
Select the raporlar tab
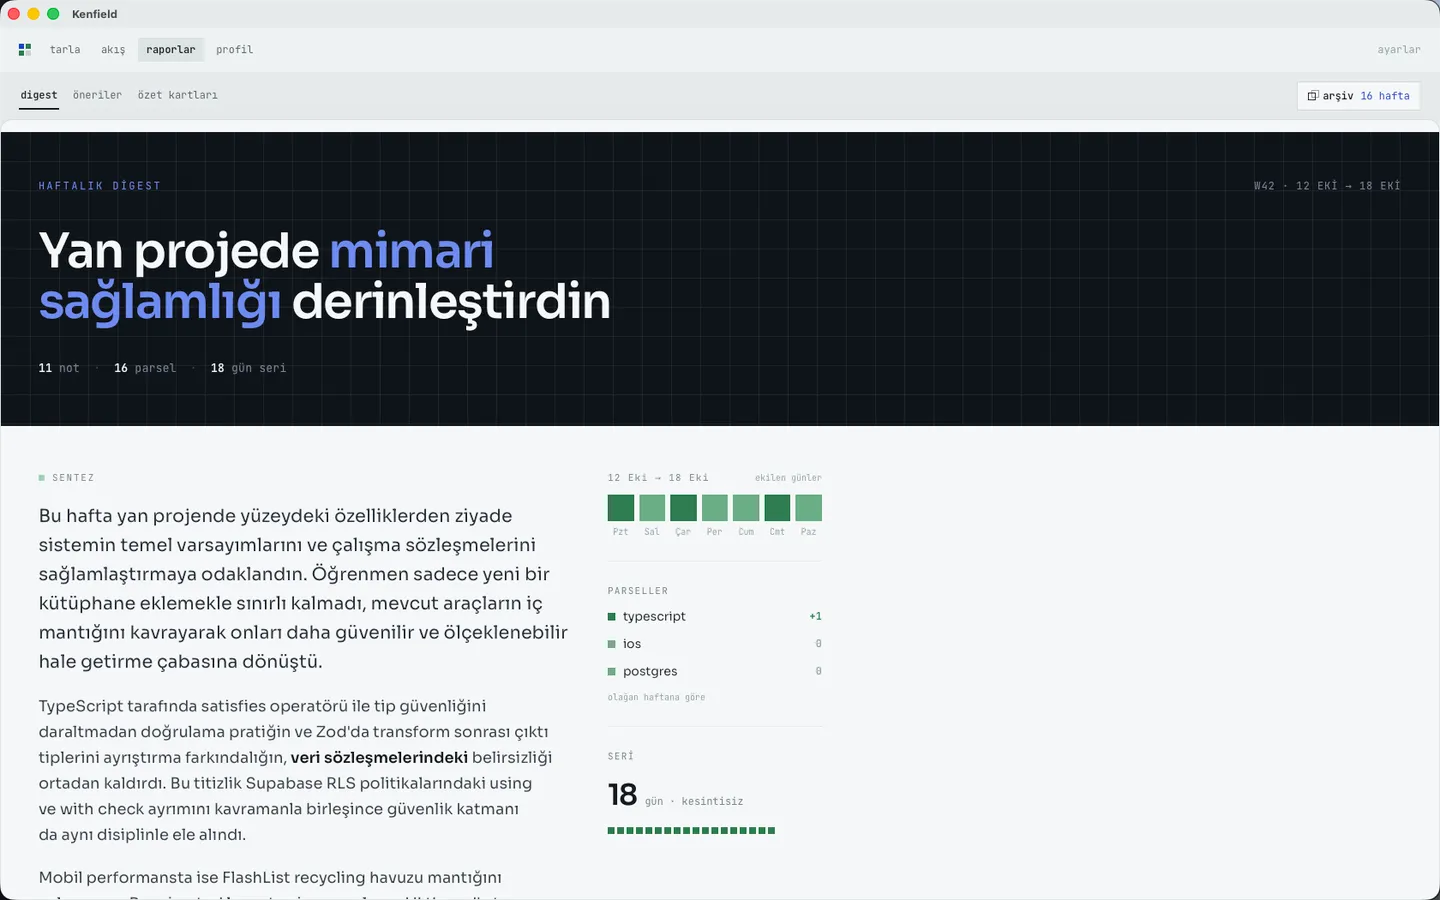(171, 49)
